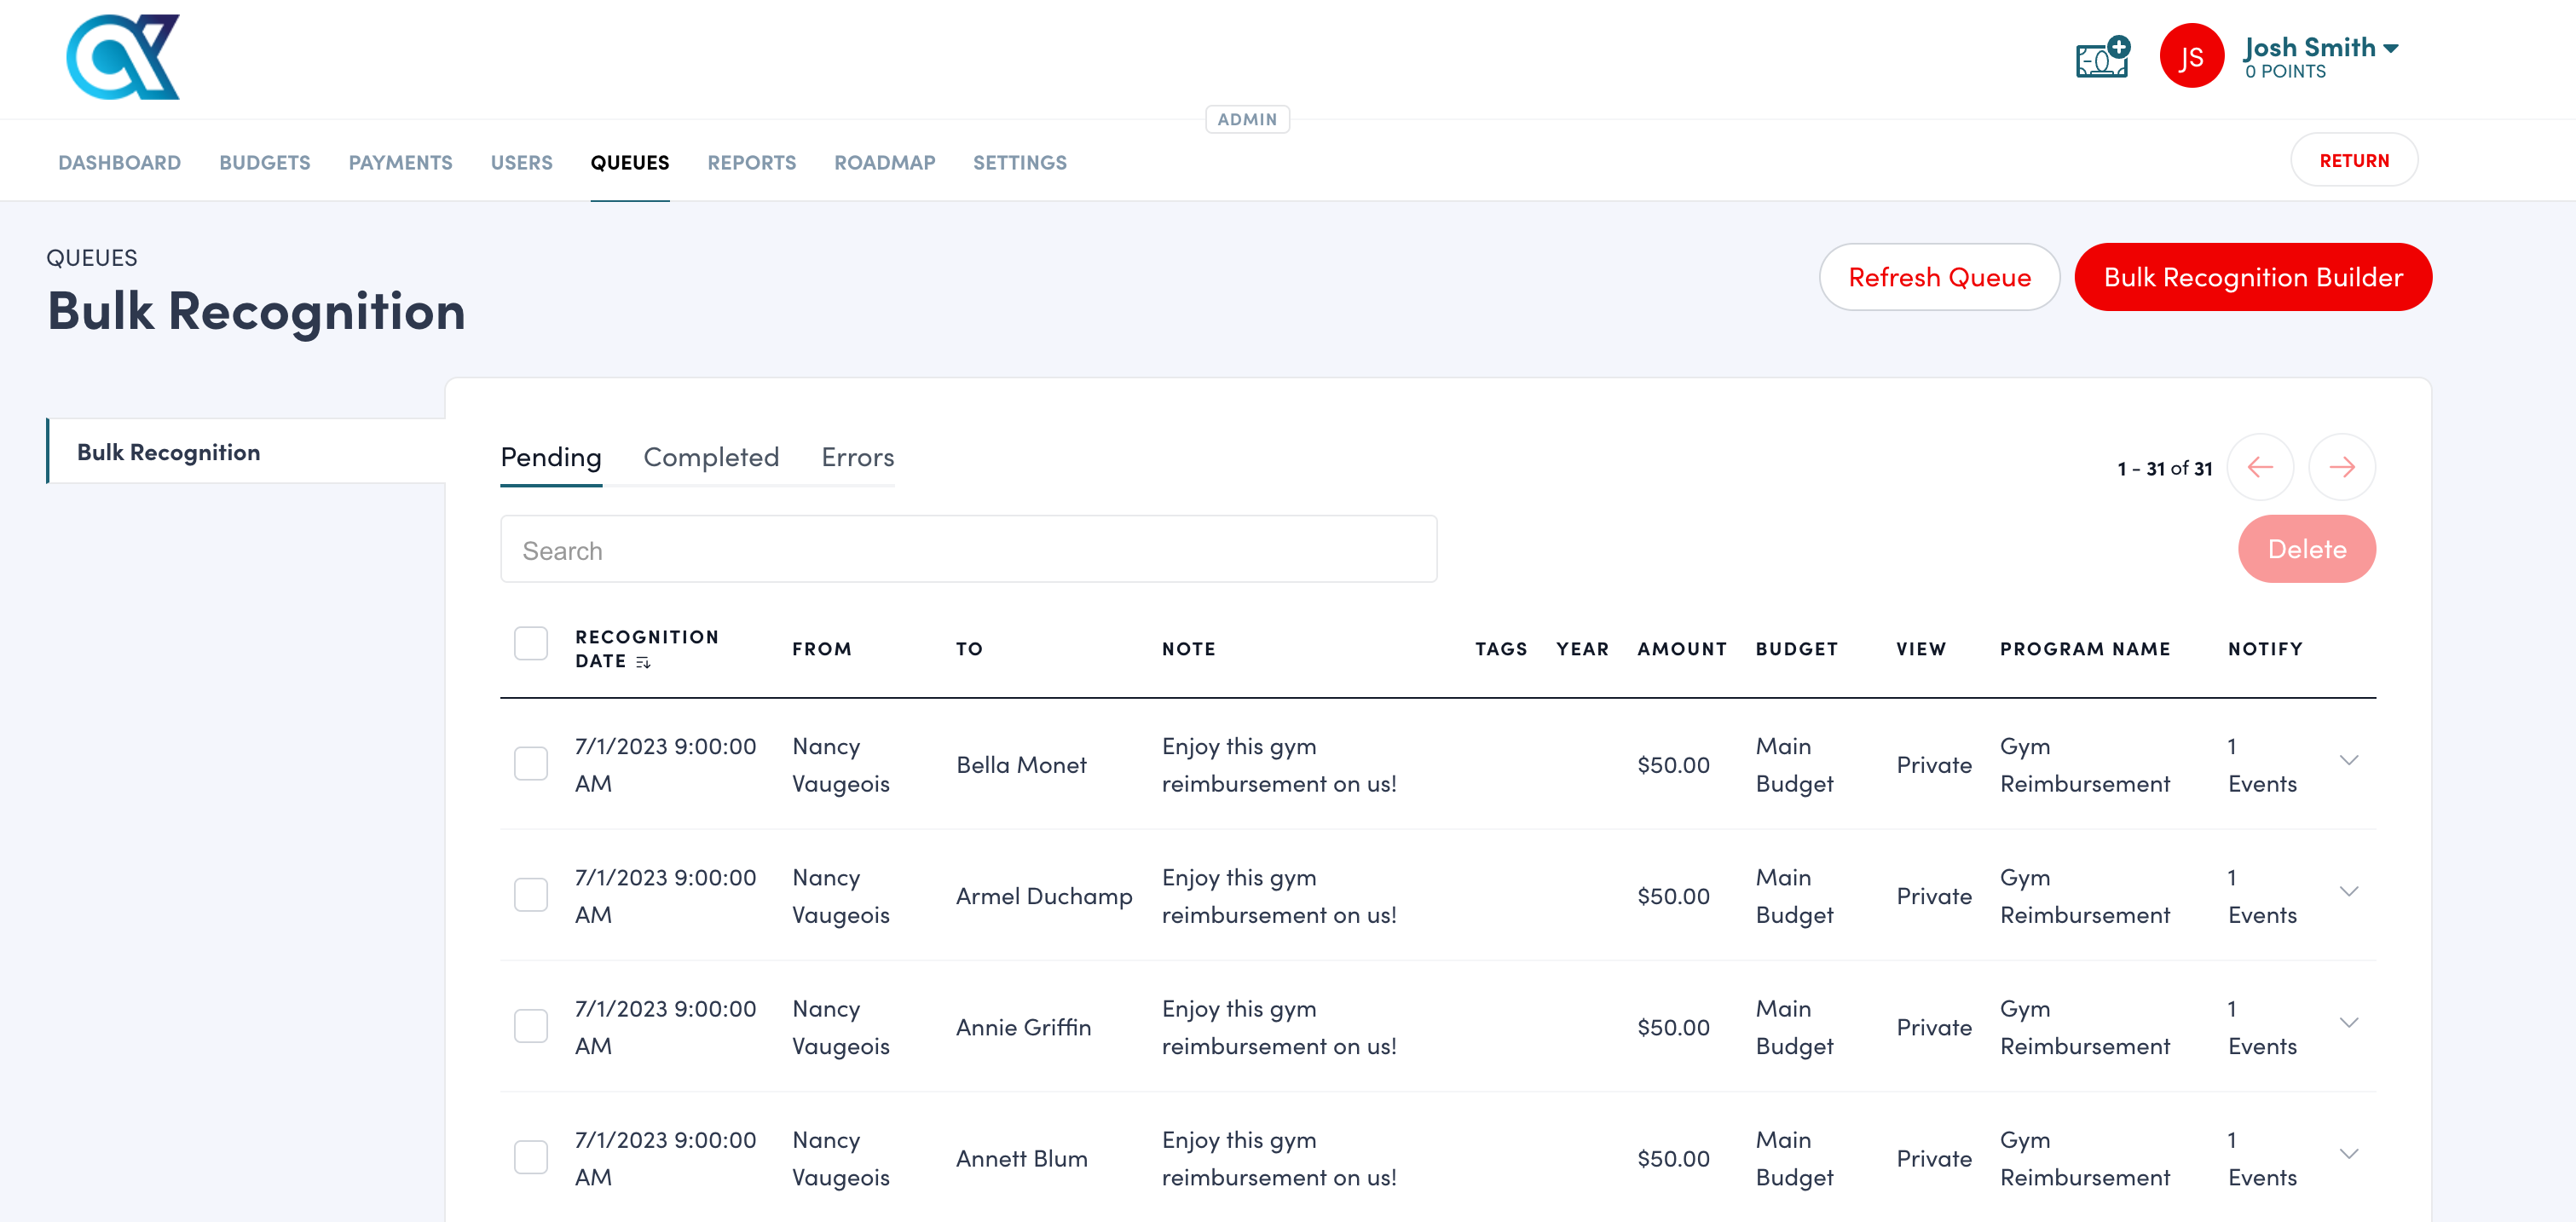Check the Bella Monet row checkbox
2576x1222 pixels.
pos(531,764)
